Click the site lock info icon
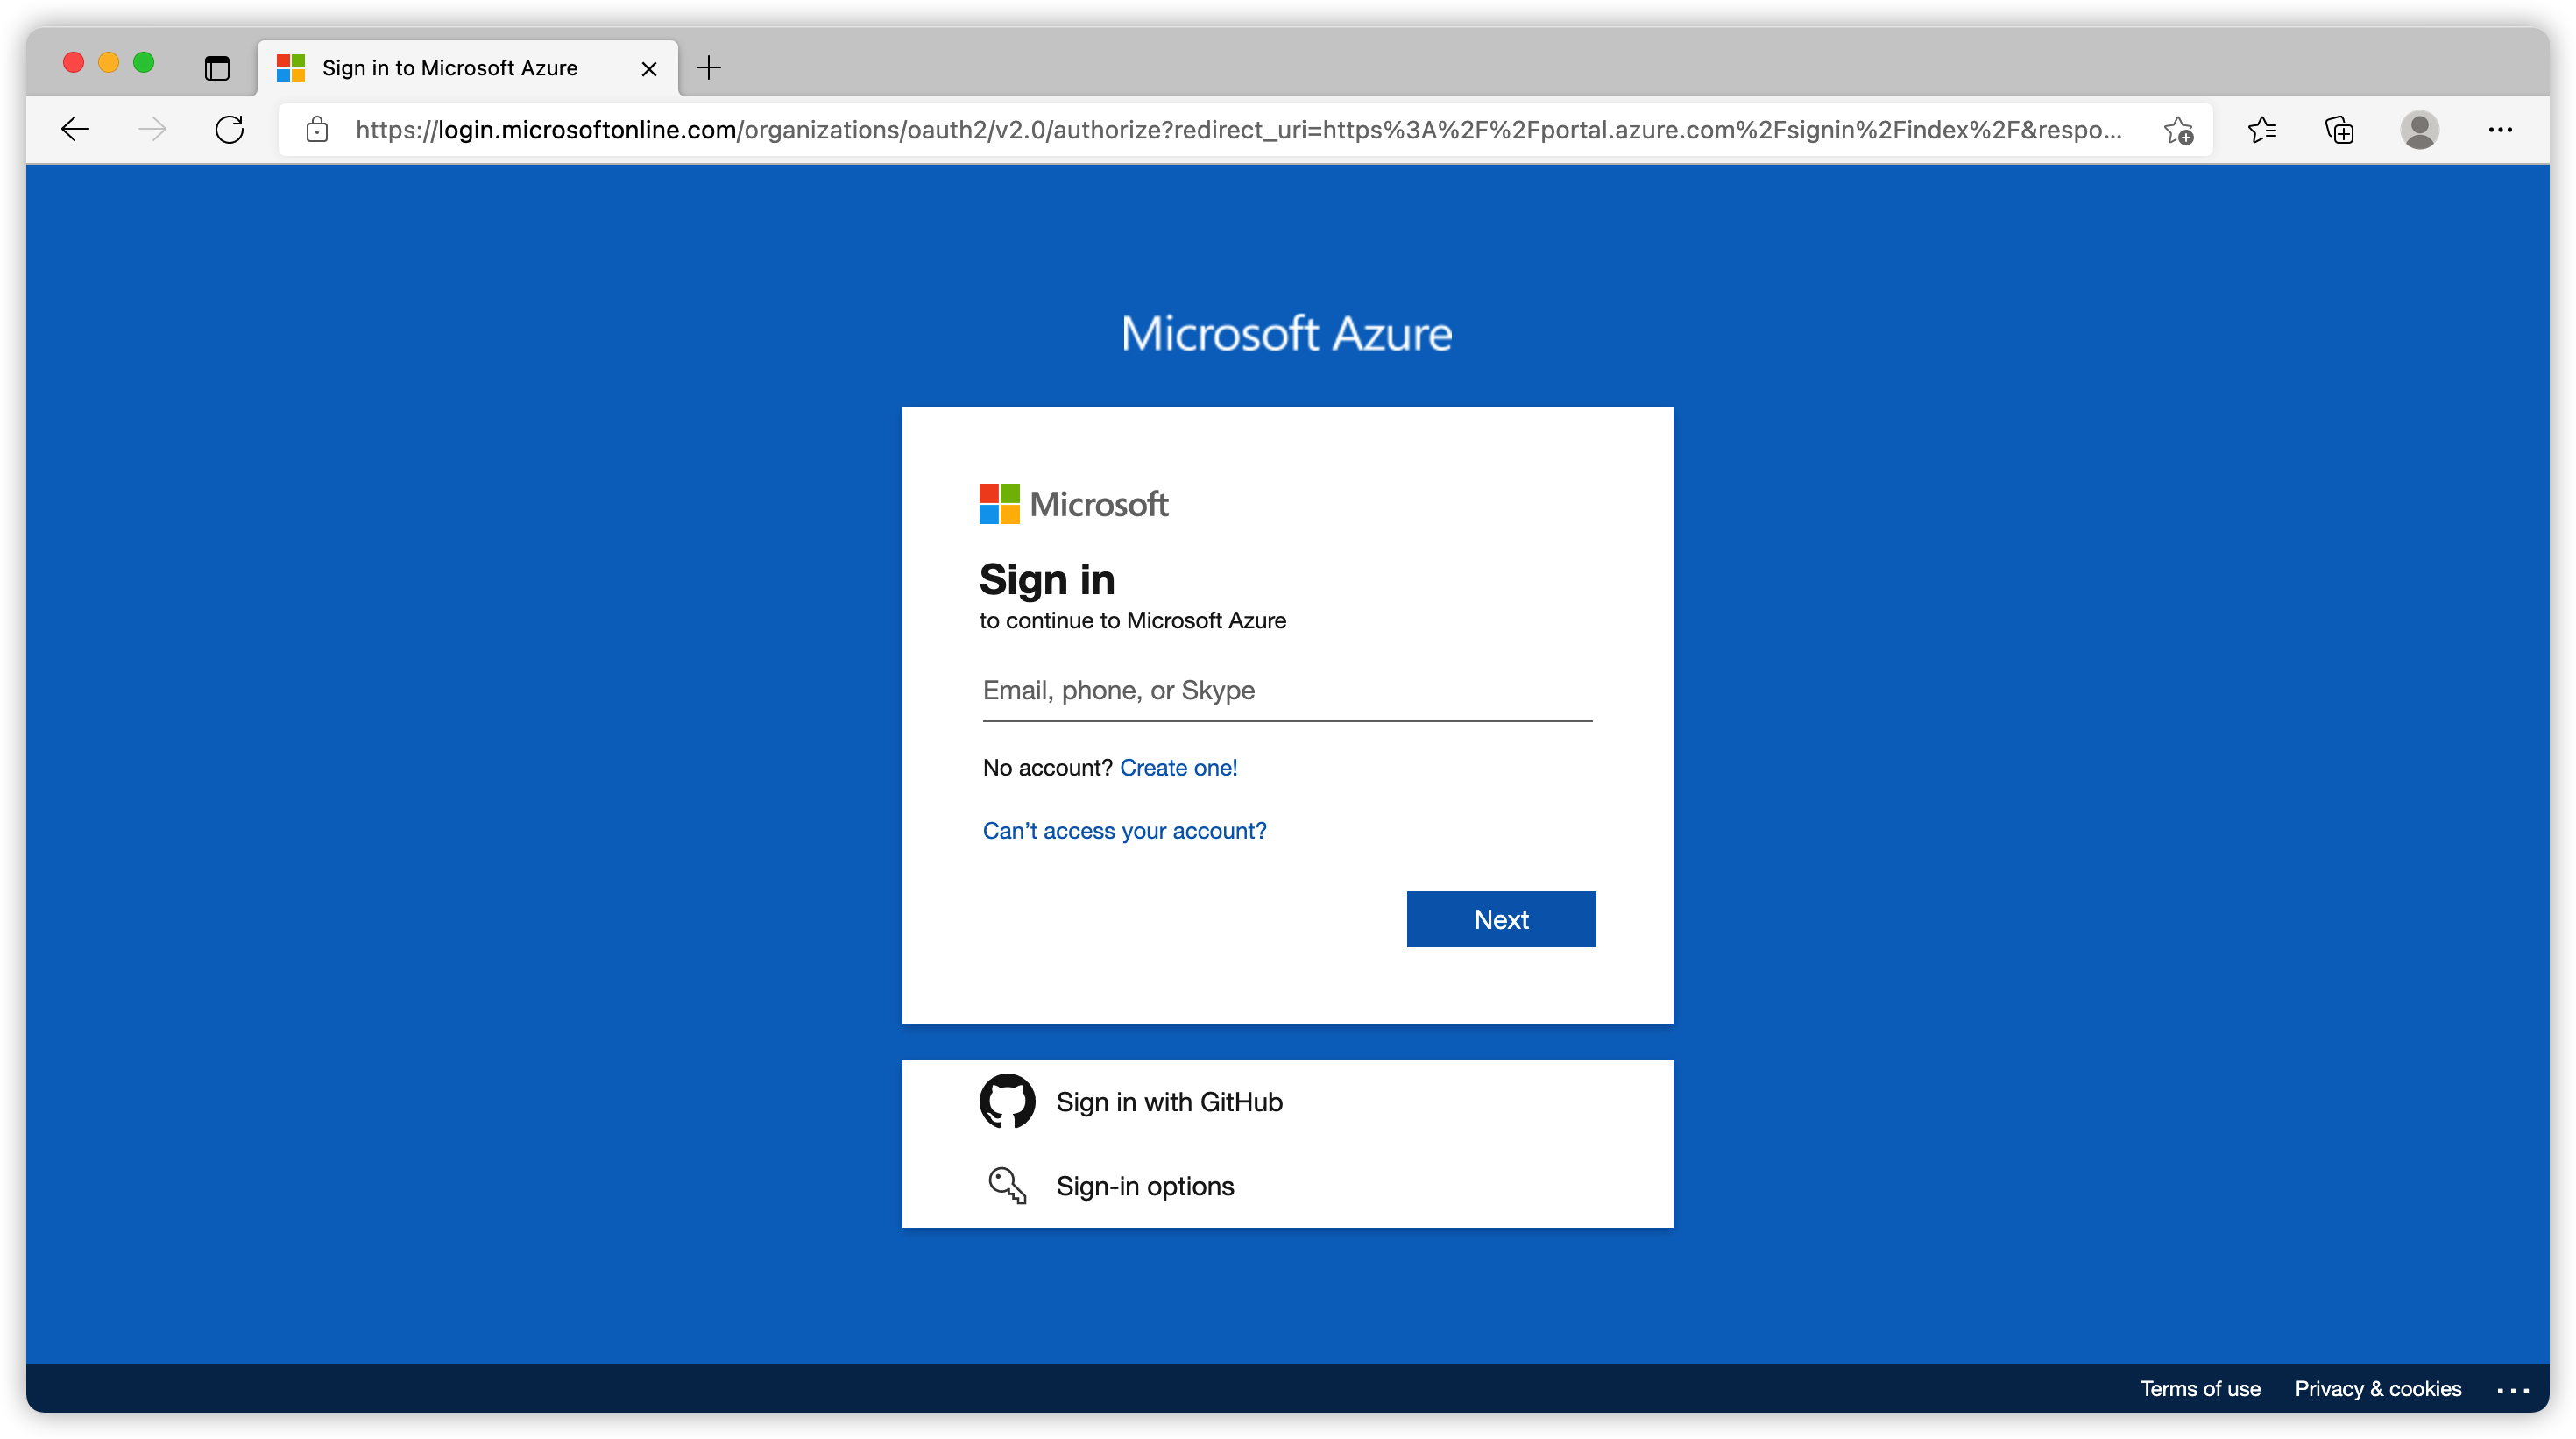This screenshot has width=2576, height=1439. [317, 129]
